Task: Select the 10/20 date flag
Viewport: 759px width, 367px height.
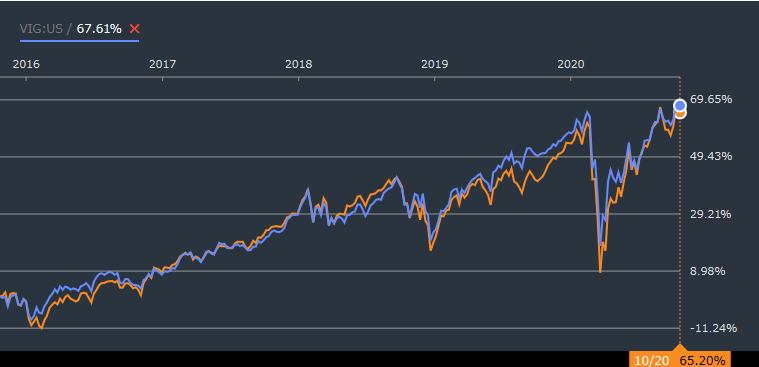Action: (652, 360)
